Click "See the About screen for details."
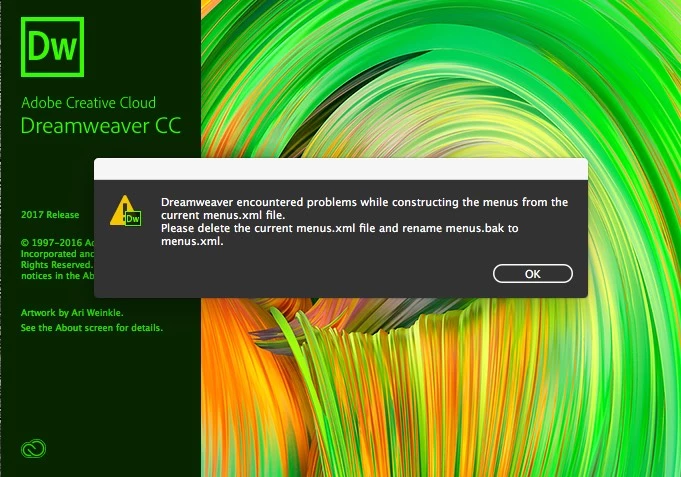Image resolution: width=681 pixels, height=477 pixels. pyautogui.click(x=92, y=328)
